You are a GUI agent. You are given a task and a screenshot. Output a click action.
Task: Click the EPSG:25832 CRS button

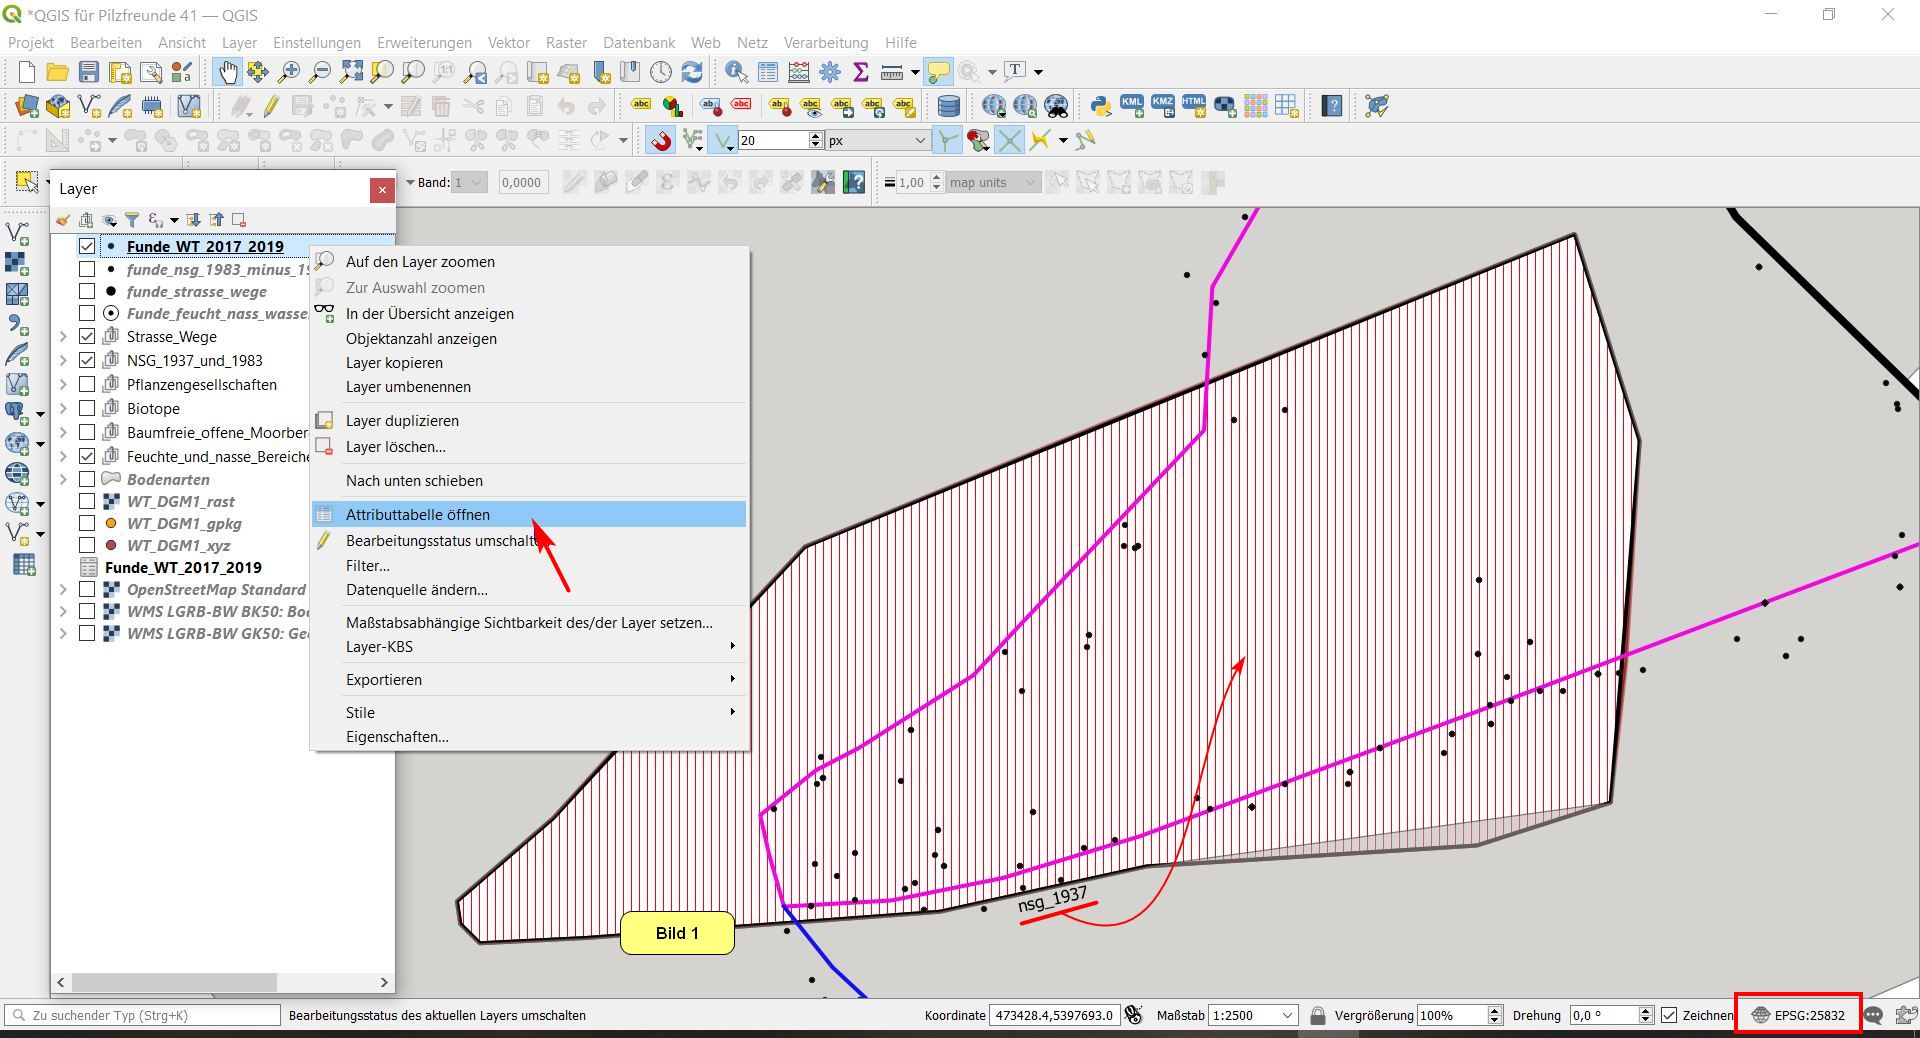click(1798, 1015)
